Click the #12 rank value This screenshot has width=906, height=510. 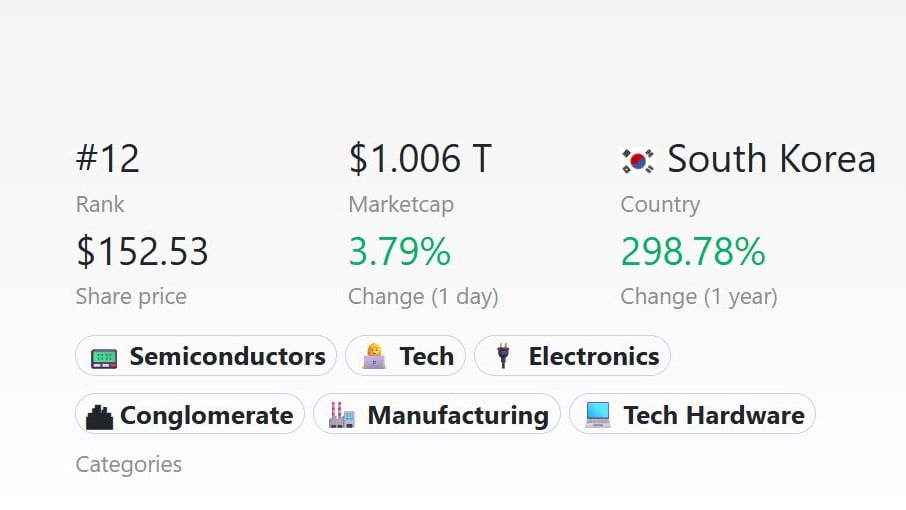point(108,159)
